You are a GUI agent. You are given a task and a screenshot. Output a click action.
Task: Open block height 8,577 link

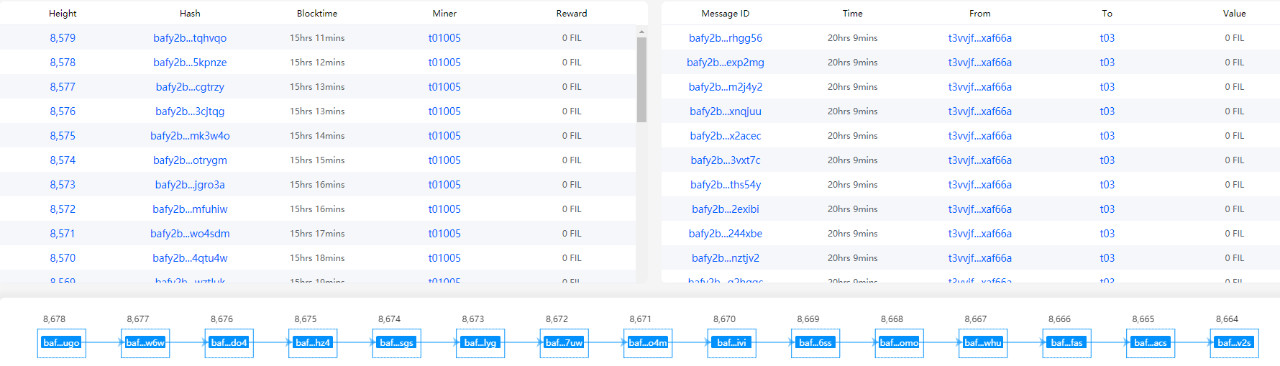pos(62,87)
